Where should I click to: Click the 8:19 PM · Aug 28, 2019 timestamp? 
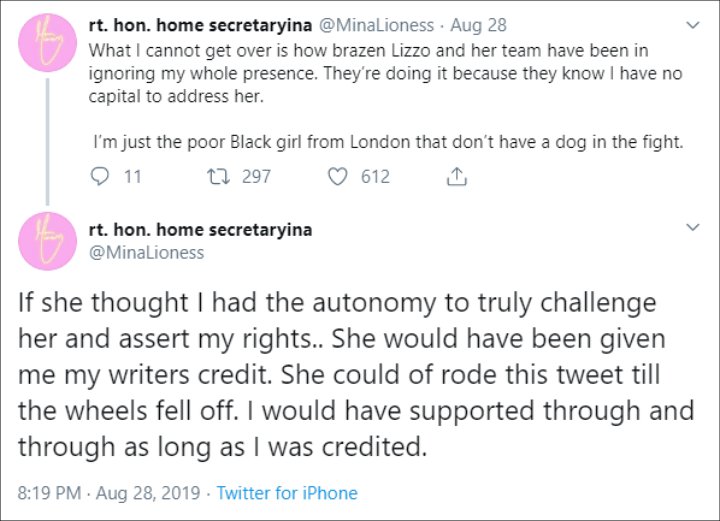coord(109,493)
